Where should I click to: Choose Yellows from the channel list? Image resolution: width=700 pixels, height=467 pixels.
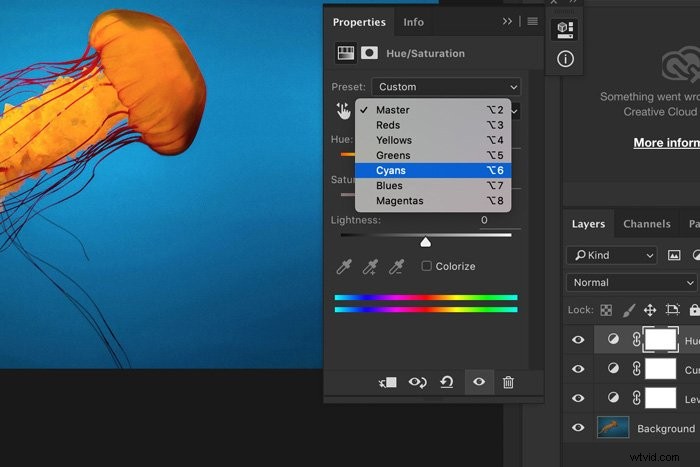click(433, 140)
